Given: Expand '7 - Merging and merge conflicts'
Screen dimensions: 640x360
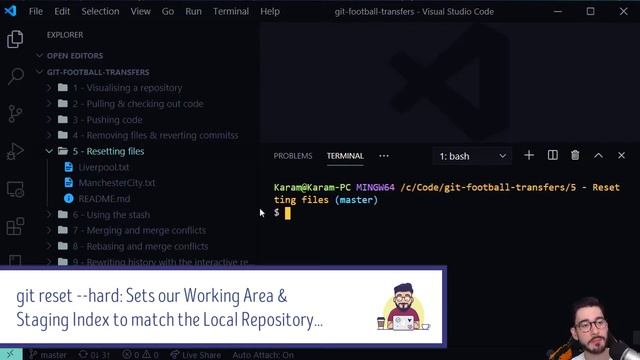Looking at the screenshot, I should (139, 230).
